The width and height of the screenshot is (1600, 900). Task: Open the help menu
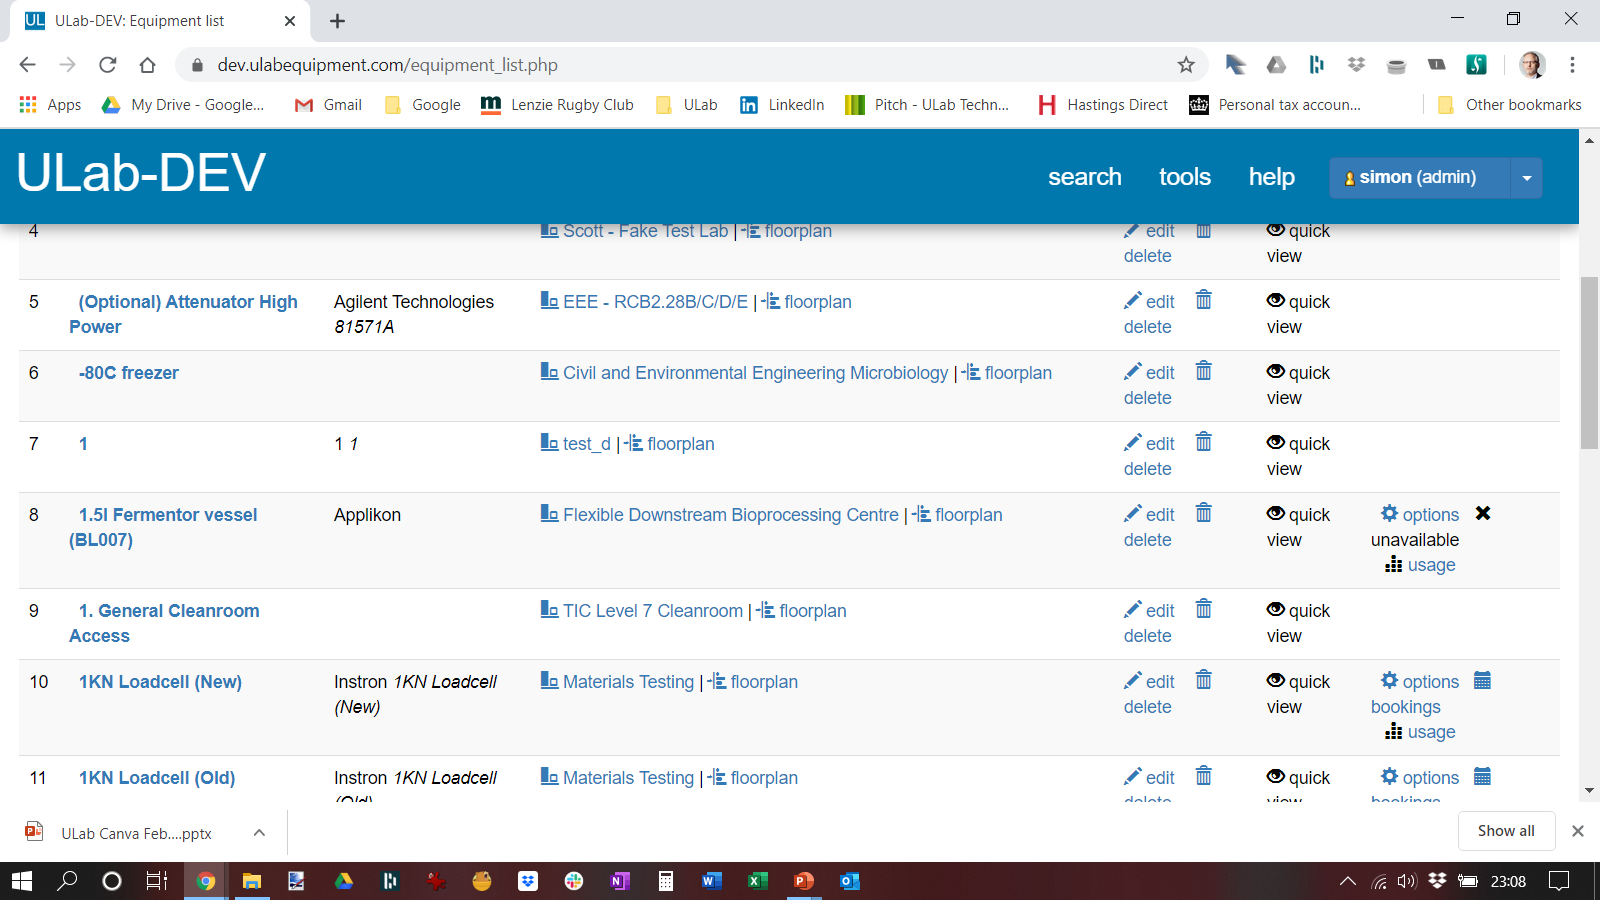1271,177
